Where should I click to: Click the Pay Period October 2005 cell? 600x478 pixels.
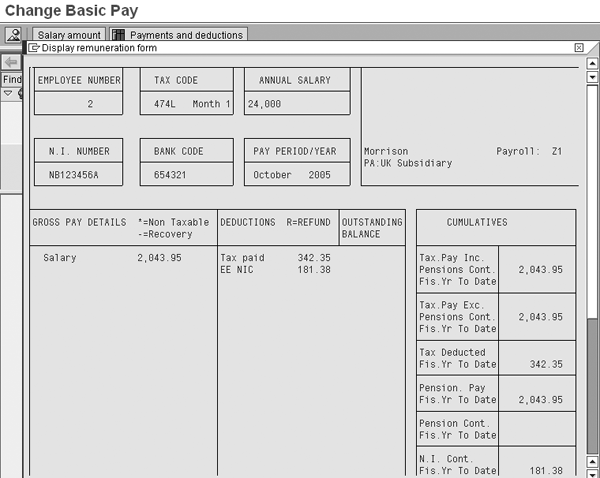(297, 175)
